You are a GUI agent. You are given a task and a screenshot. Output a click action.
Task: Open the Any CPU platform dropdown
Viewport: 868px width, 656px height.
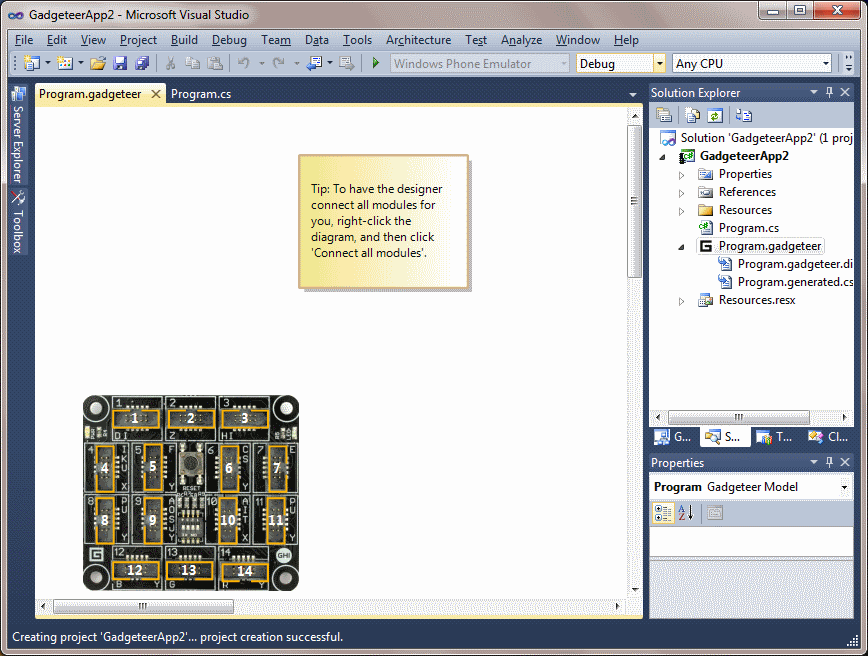pos(826,64)
